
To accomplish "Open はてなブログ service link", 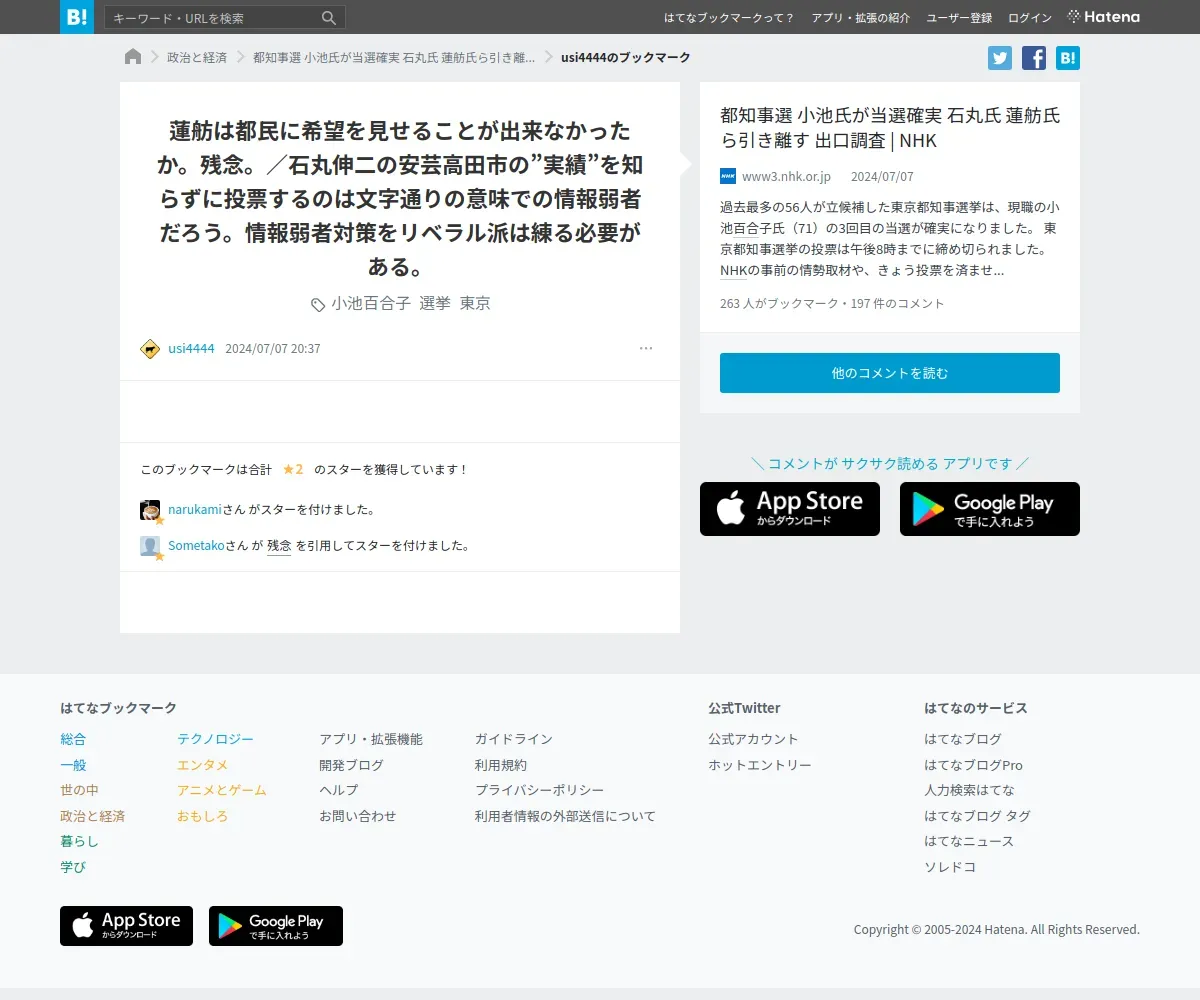I will pyautogui.click(x=963, y=739).
